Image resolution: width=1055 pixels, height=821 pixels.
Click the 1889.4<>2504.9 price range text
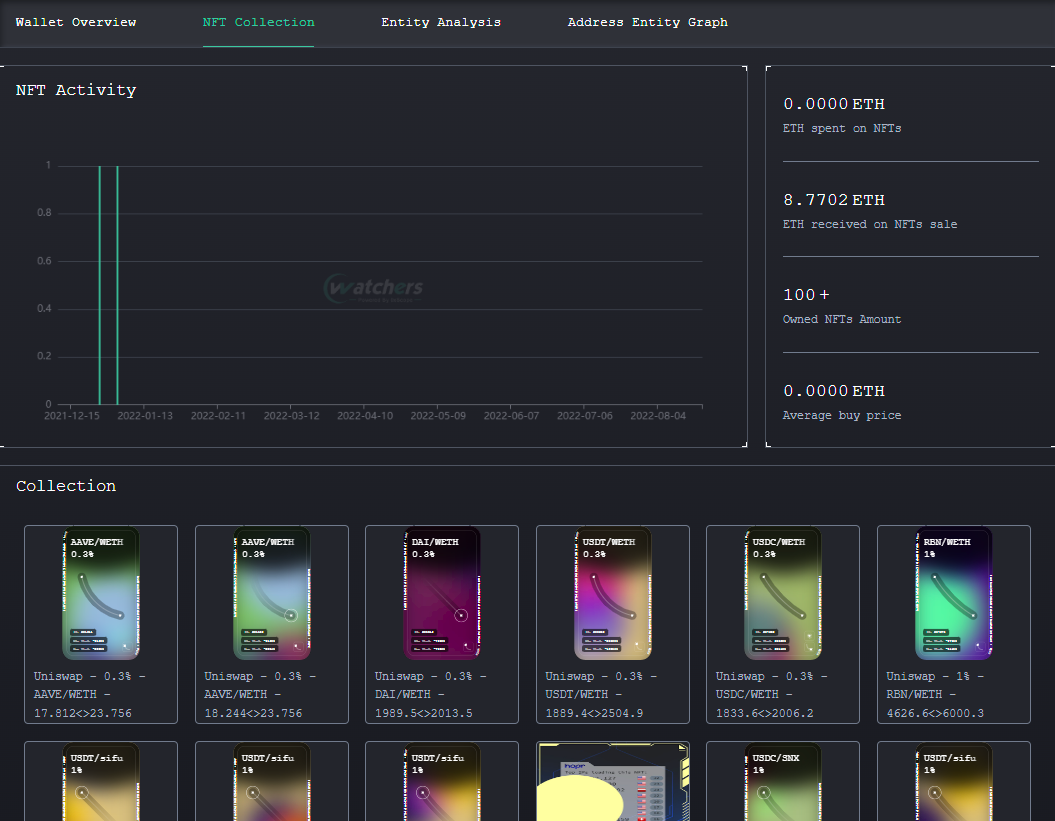594,713
